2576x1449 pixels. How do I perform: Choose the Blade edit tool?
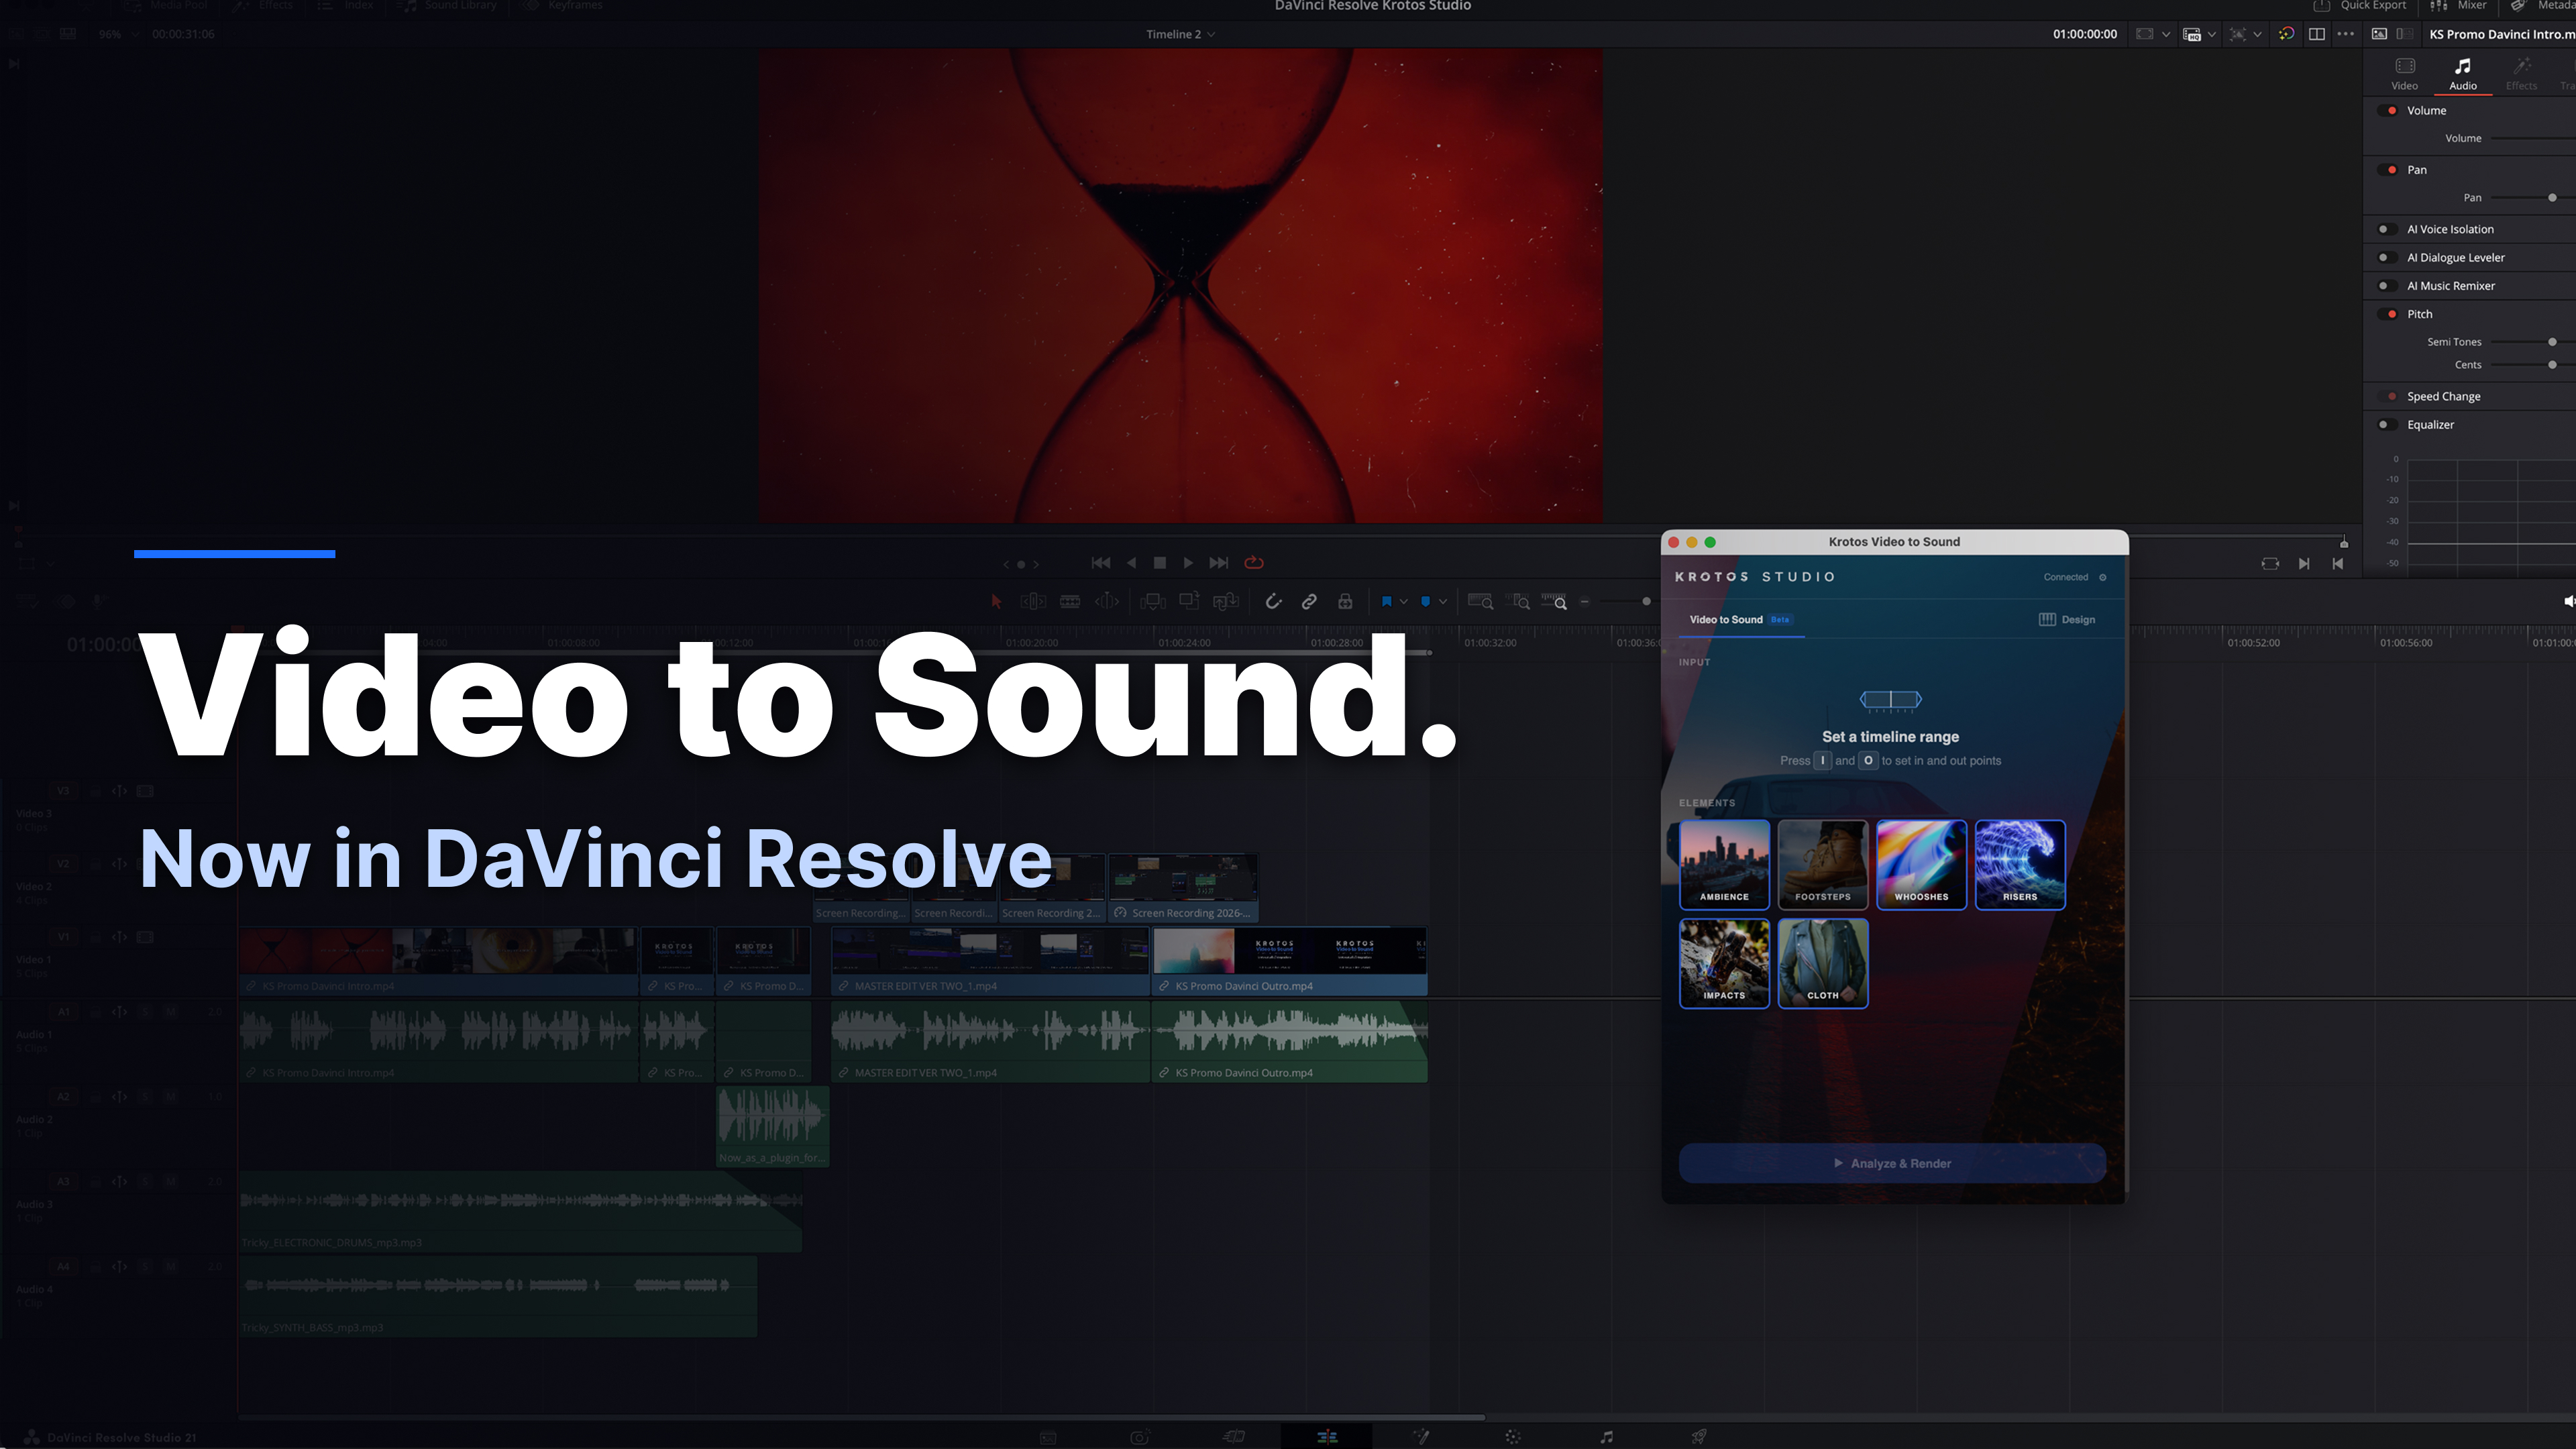pos(1070,601)
